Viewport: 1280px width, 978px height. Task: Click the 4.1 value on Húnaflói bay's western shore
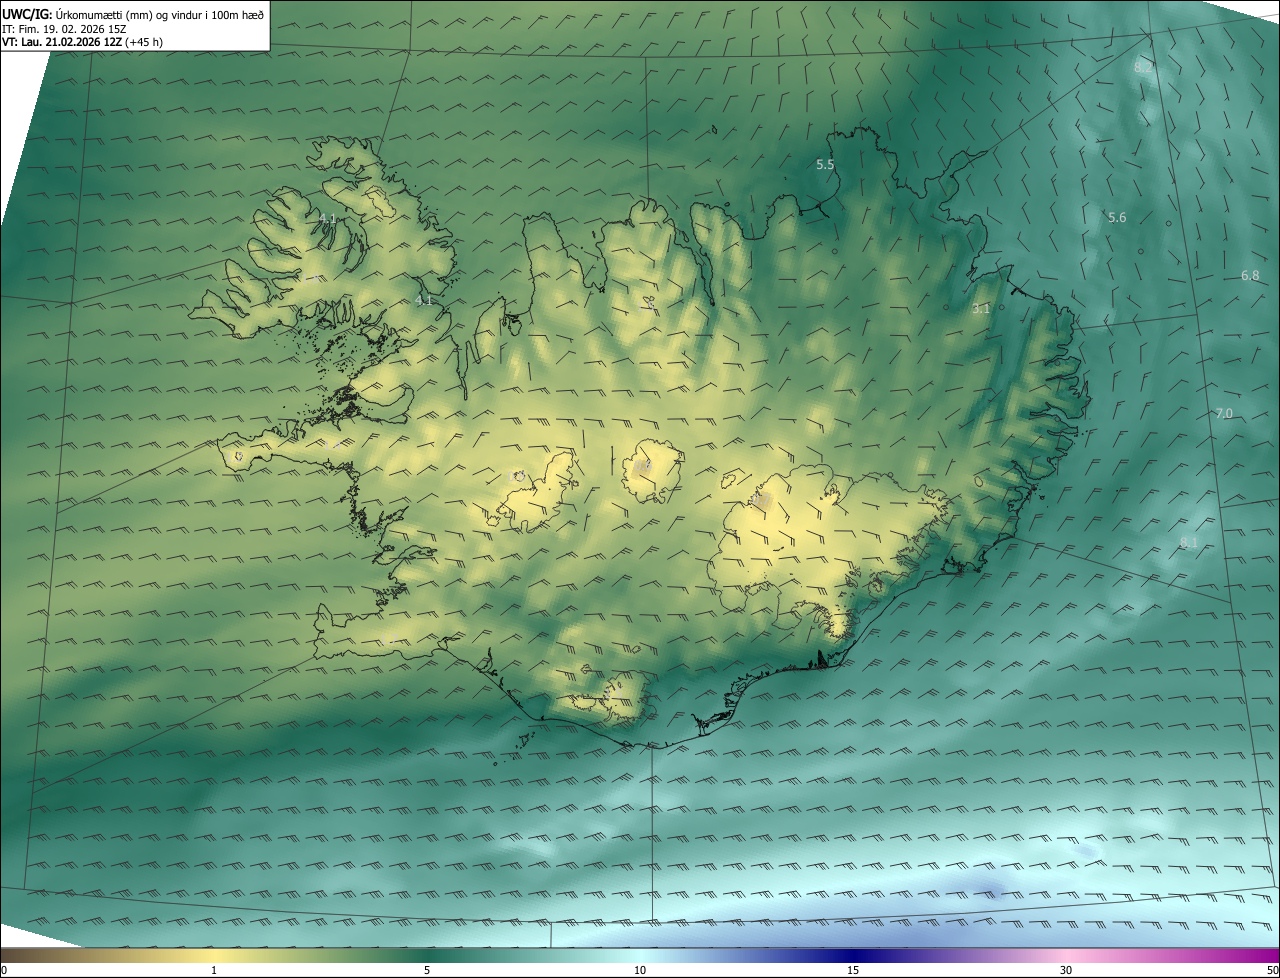tap(424, 301)
